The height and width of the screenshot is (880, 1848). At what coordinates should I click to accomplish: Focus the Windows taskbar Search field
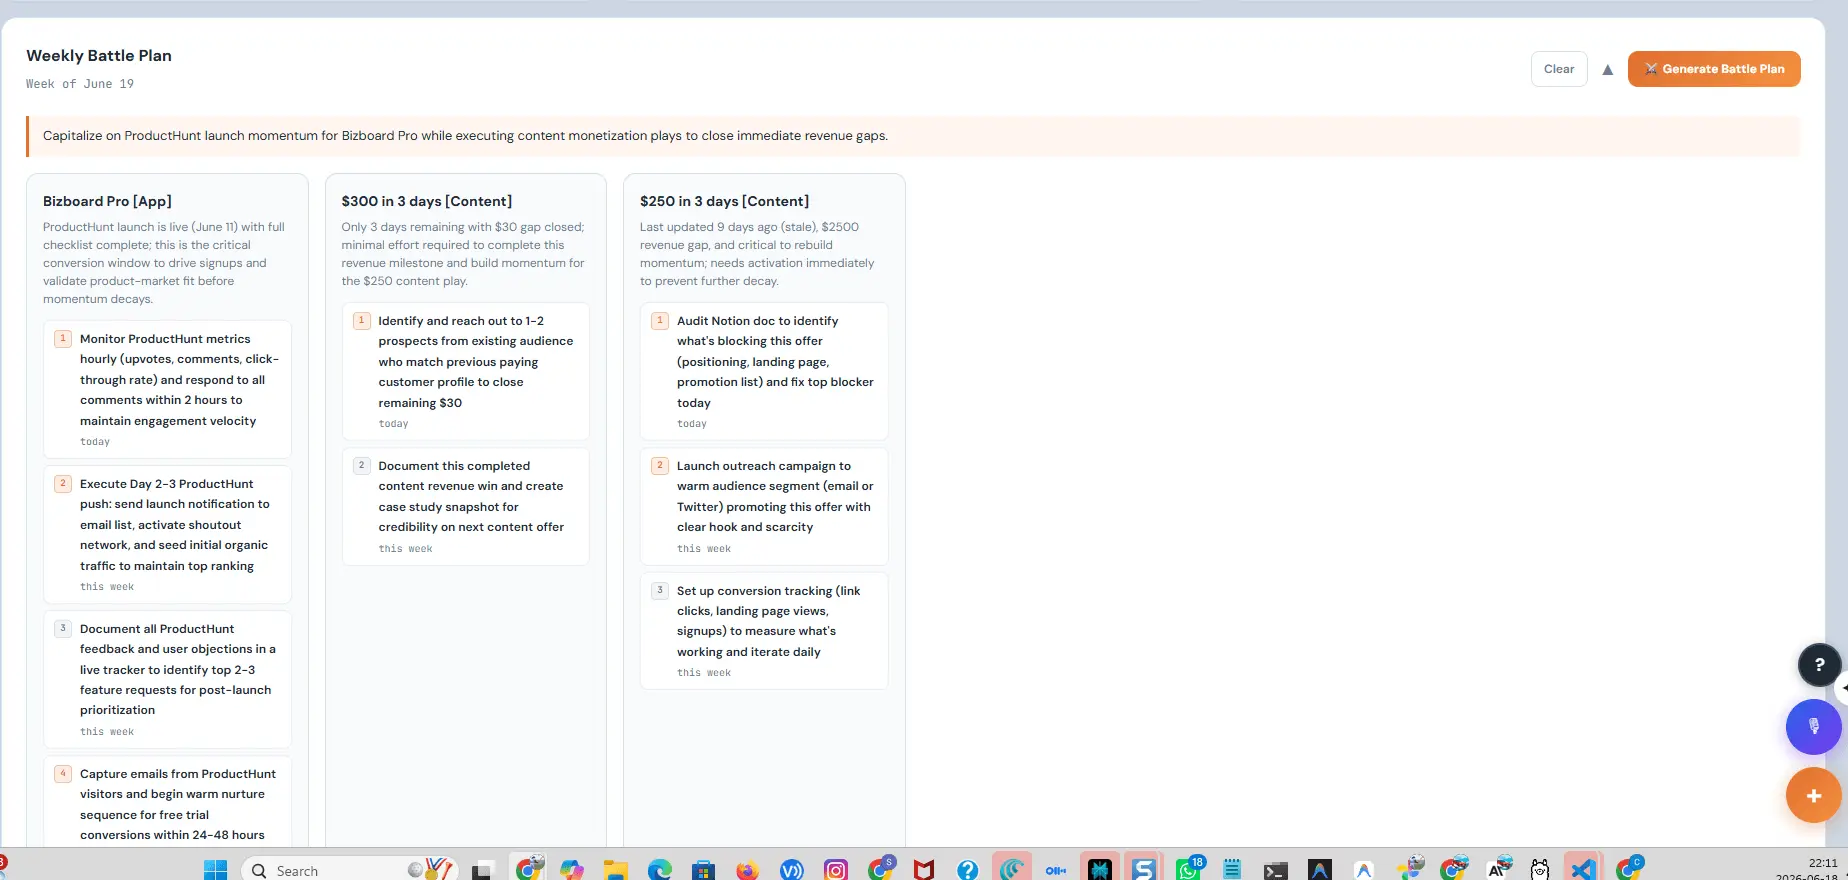click(349, 870)
